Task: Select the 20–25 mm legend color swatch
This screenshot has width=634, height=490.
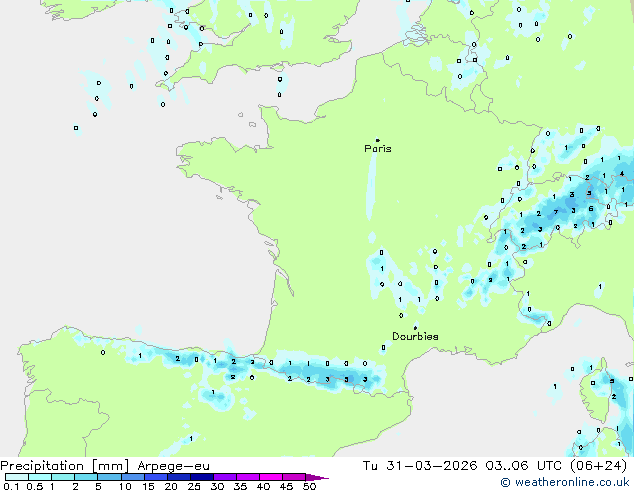Action: point(179,477)
